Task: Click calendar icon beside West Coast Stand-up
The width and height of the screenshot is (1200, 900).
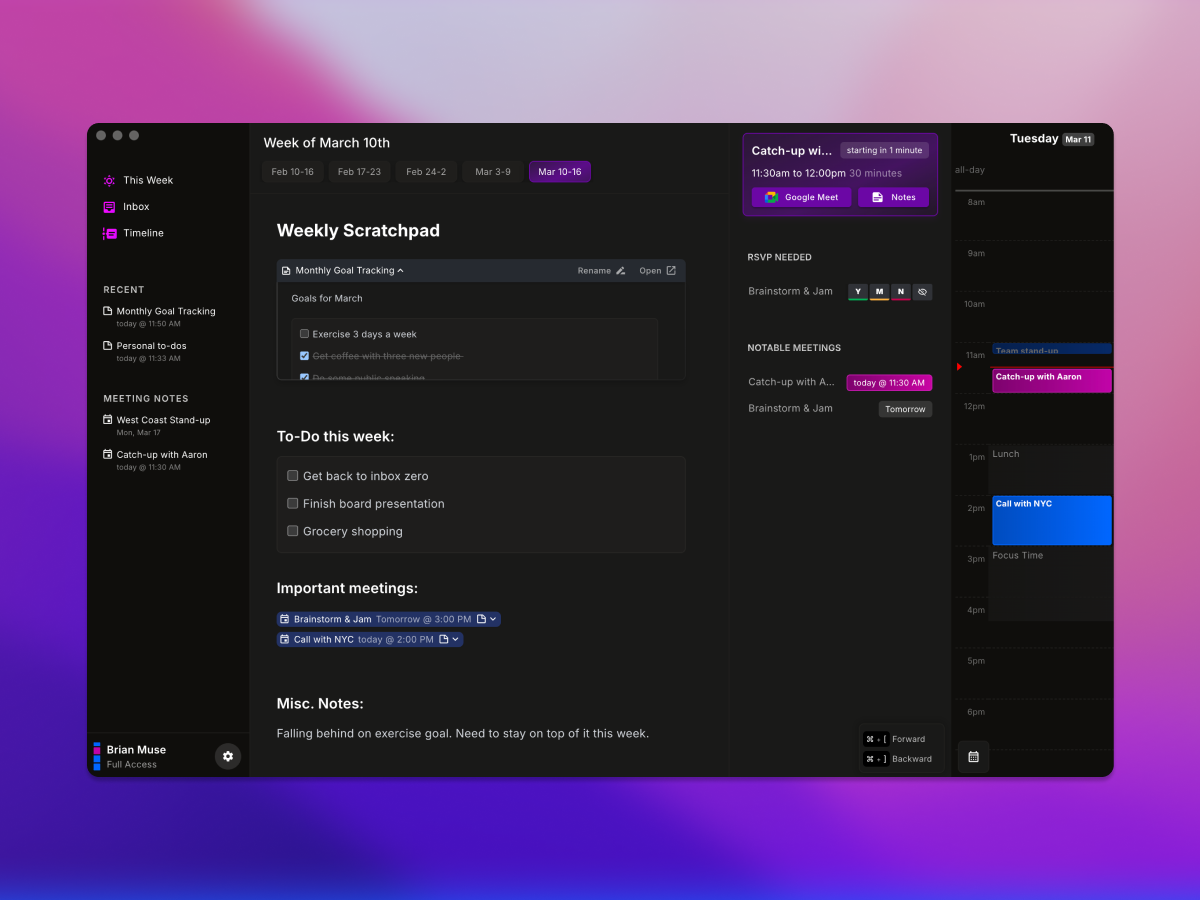Action: click(x=108, y=420)
